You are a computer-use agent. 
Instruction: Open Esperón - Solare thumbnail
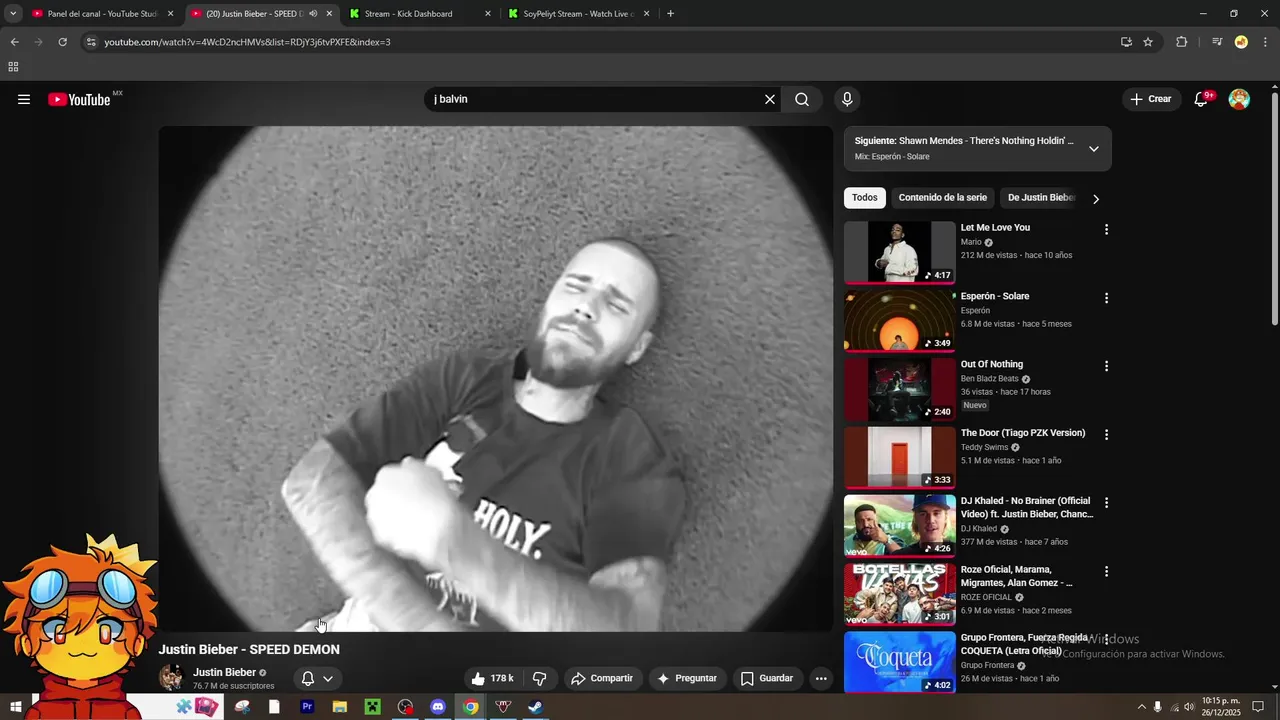tap(900, 321)
